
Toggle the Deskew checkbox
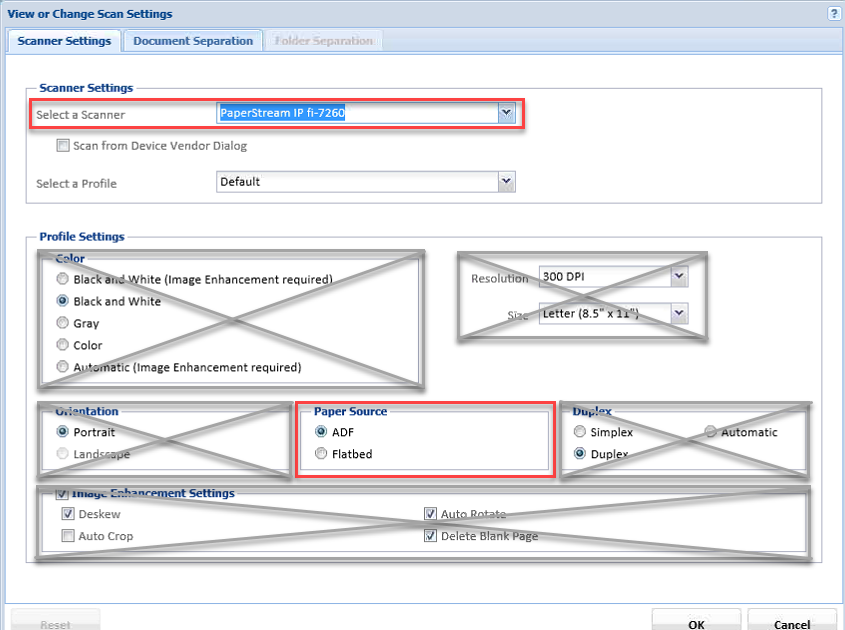[x=68, y=514]
